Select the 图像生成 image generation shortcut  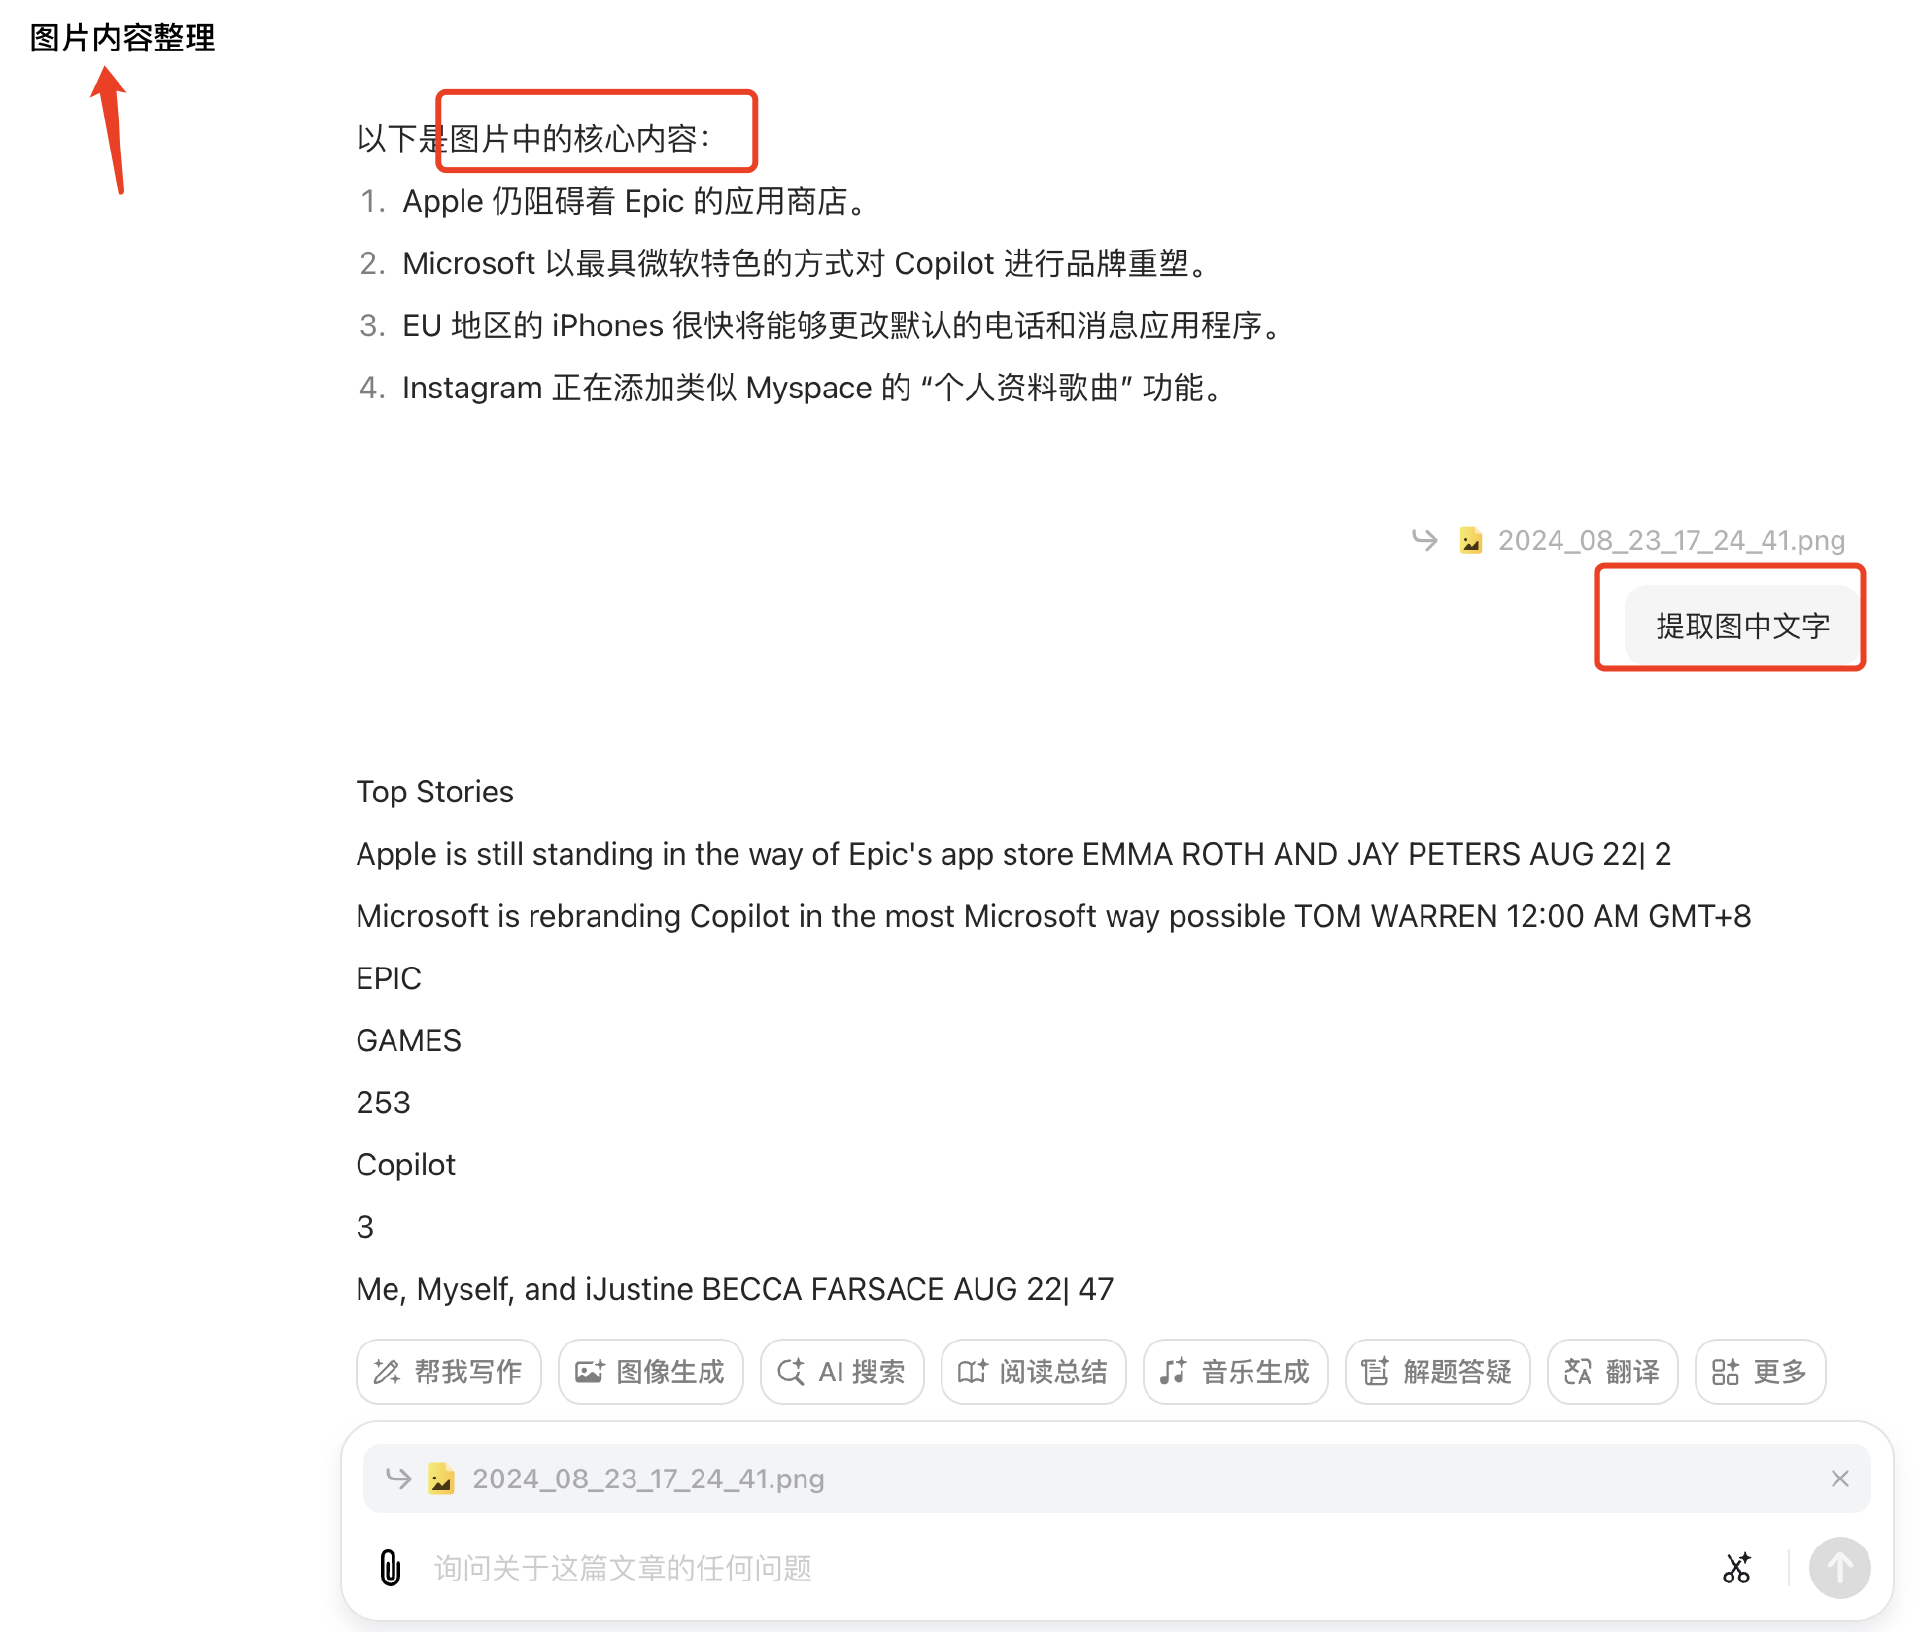650,1371
